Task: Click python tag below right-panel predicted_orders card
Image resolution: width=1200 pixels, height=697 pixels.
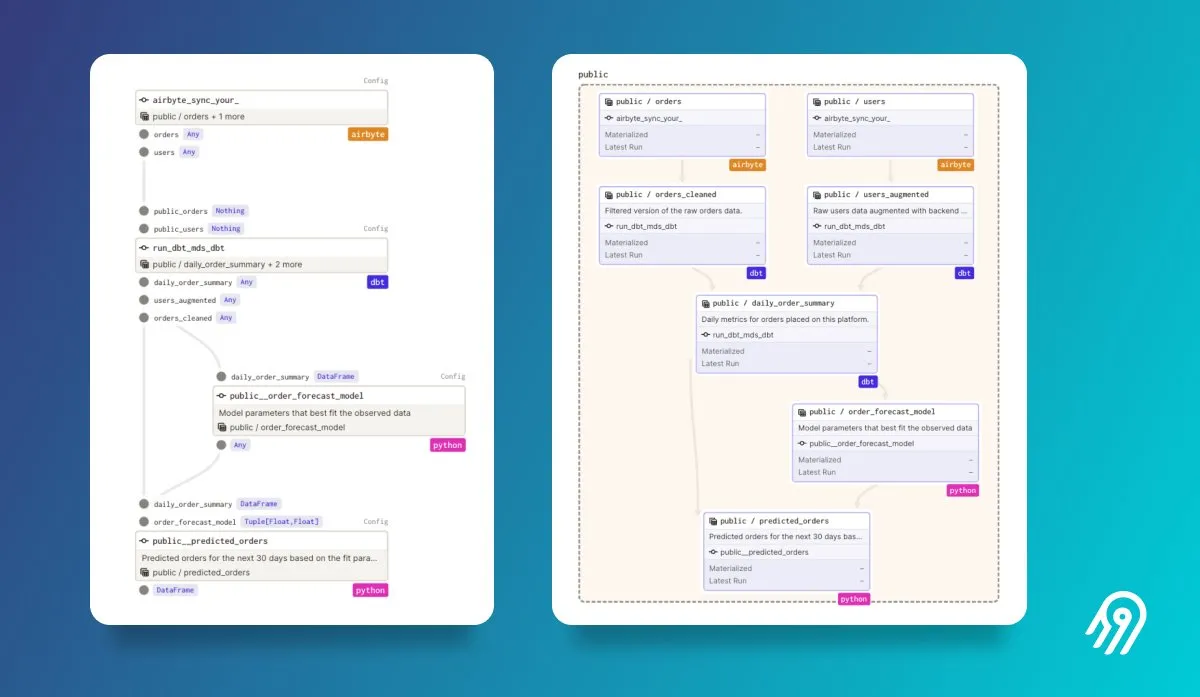Action: (853, 599)
